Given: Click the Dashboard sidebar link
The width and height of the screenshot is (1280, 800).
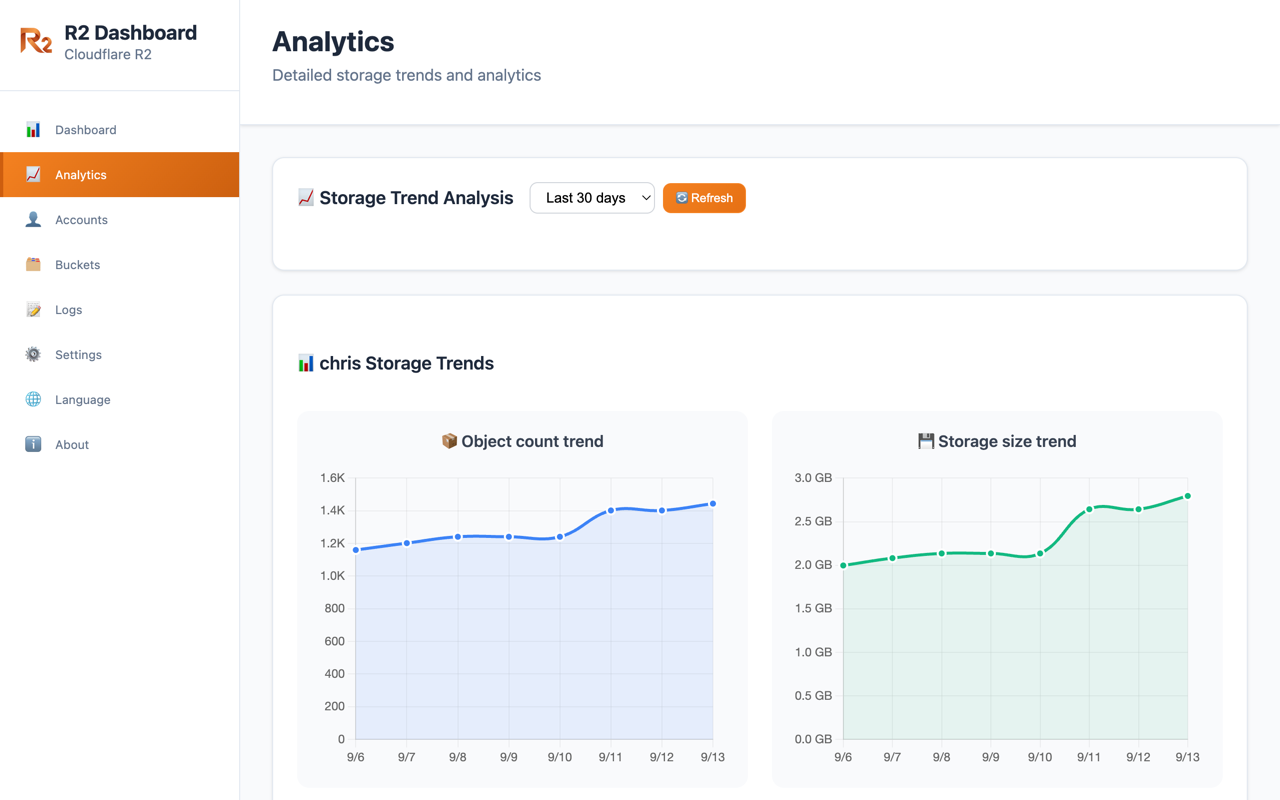Looking at the screenshot, I should pos(86,129).
